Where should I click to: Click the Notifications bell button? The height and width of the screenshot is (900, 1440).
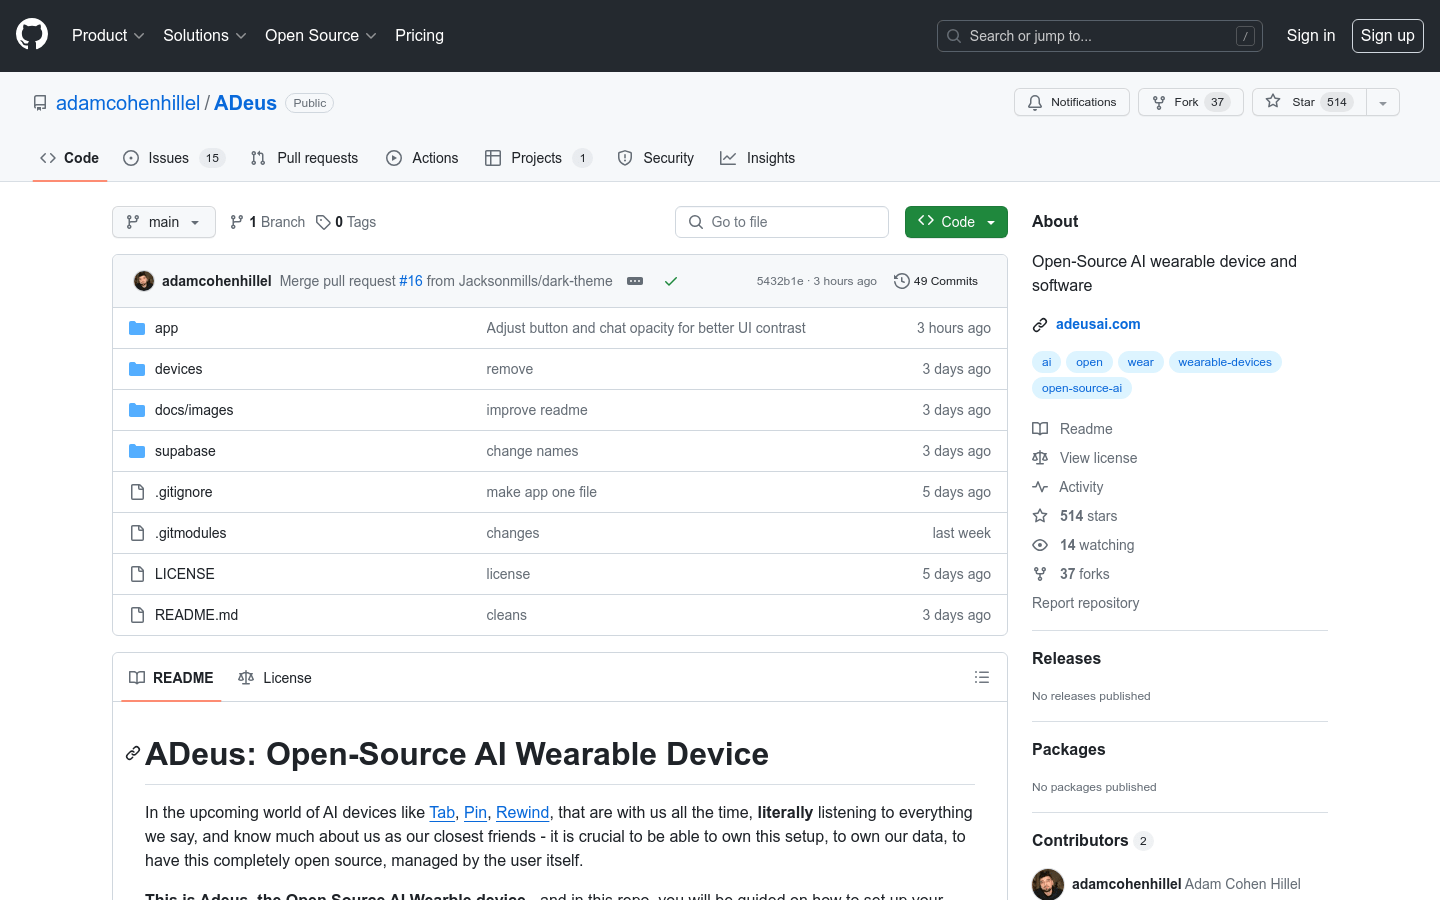[x=1072, y=102]
